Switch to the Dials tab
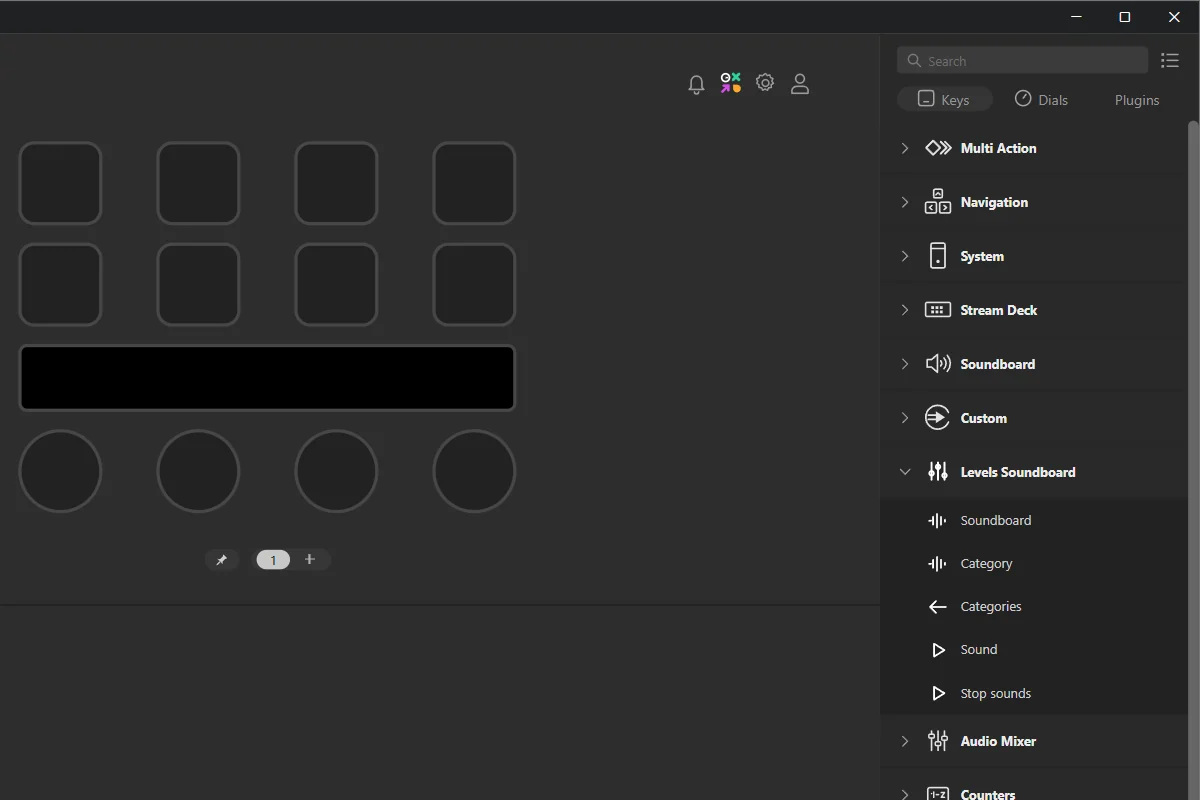The image size is (1200, 800). point(1041,100)
